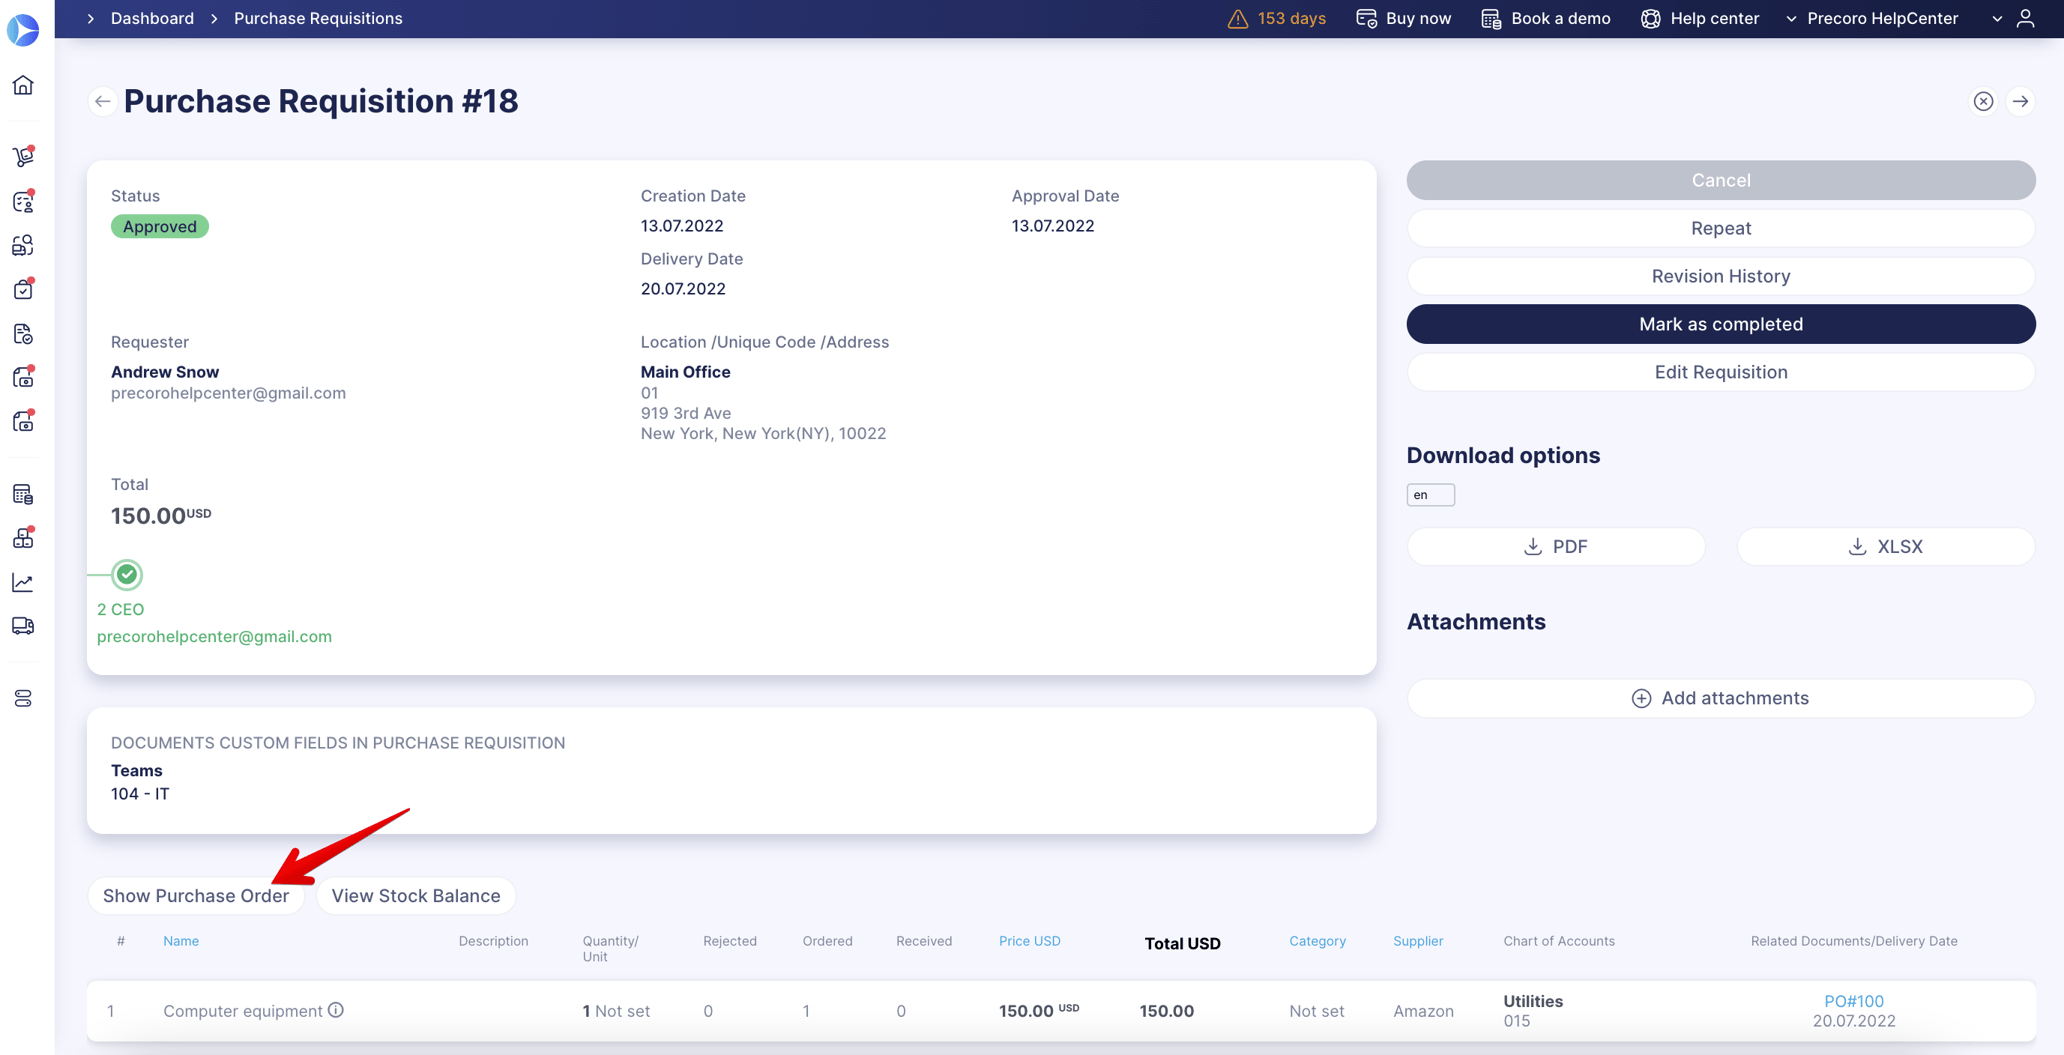
Task: Click the delivery truck sidebar icon
Action: click(23, 626)
